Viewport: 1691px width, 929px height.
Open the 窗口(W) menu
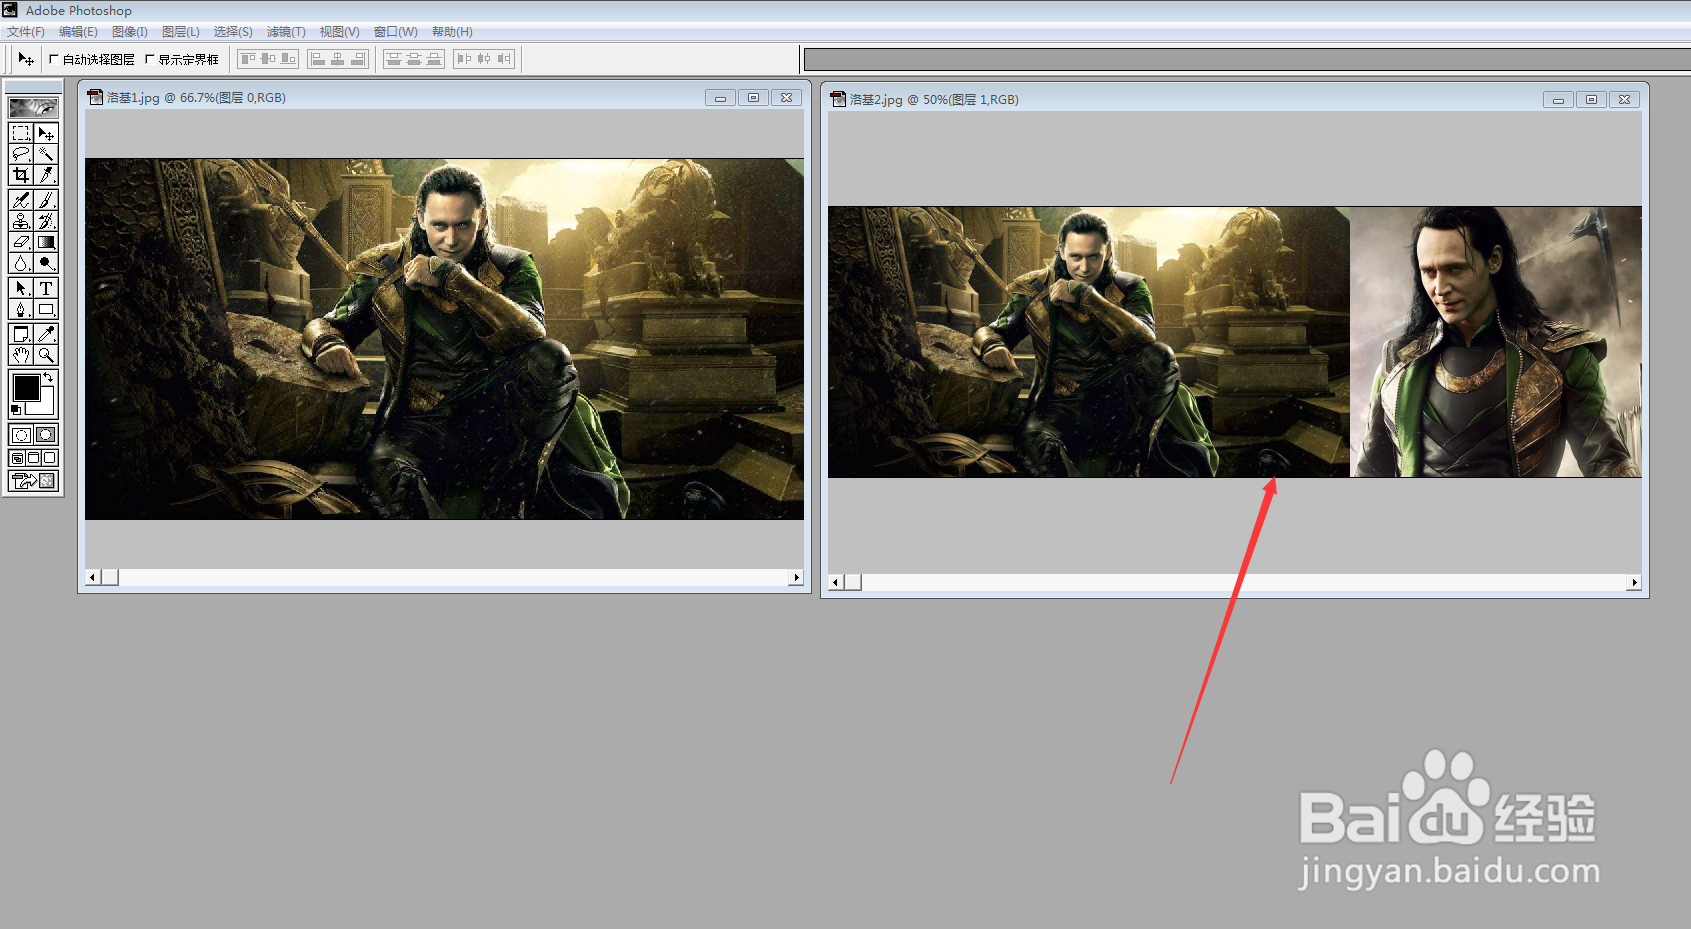(395, 32)
